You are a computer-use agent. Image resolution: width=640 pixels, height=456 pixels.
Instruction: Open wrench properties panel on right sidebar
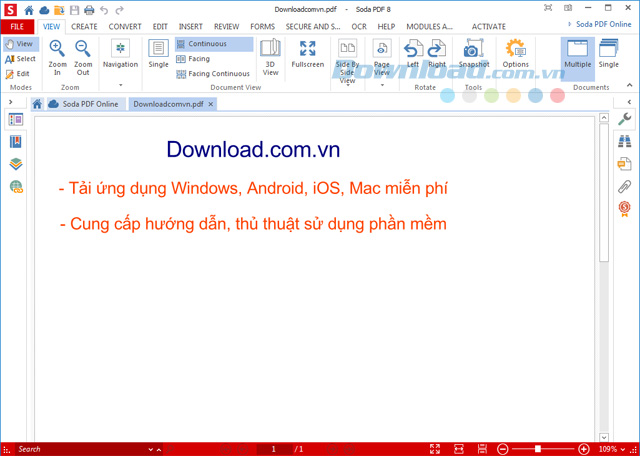624,119
